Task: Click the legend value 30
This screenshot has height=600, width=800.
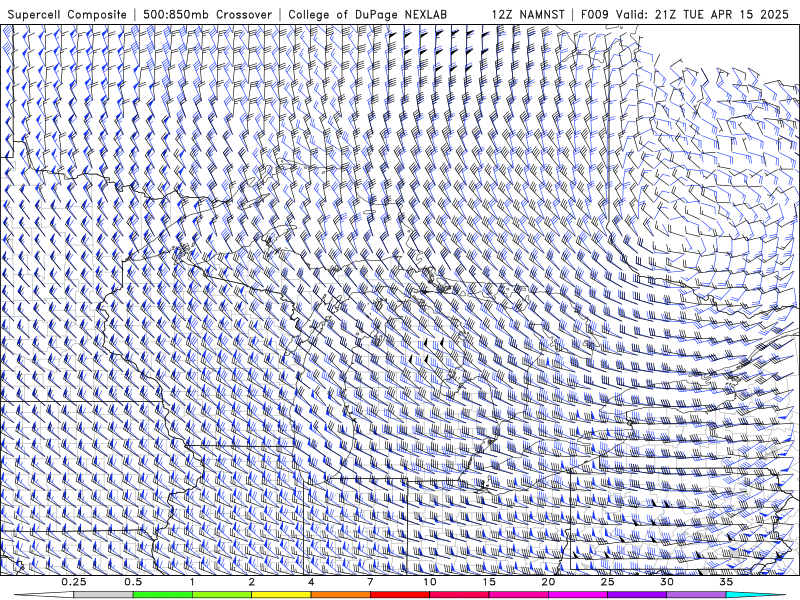Action: click(667, 582)
